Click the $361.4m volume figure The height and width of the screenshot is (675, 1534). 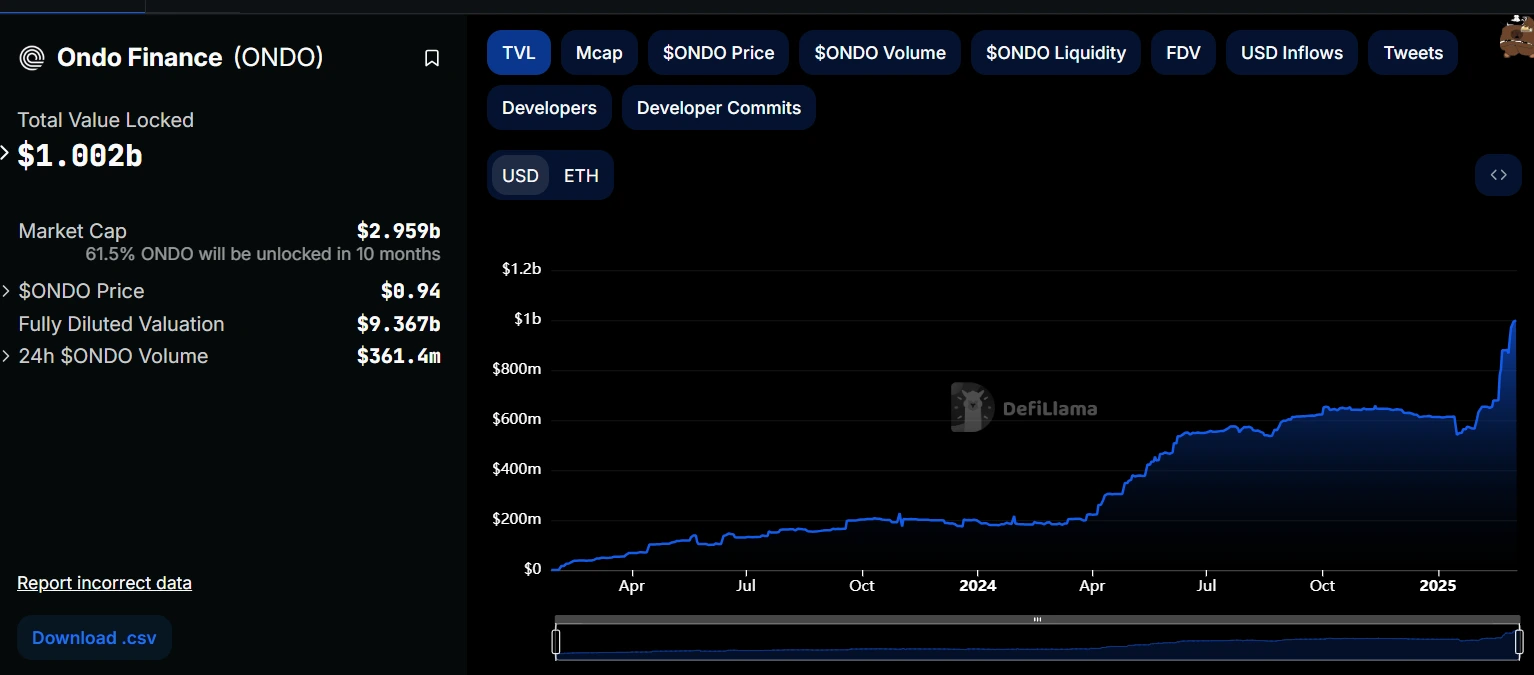398,356
